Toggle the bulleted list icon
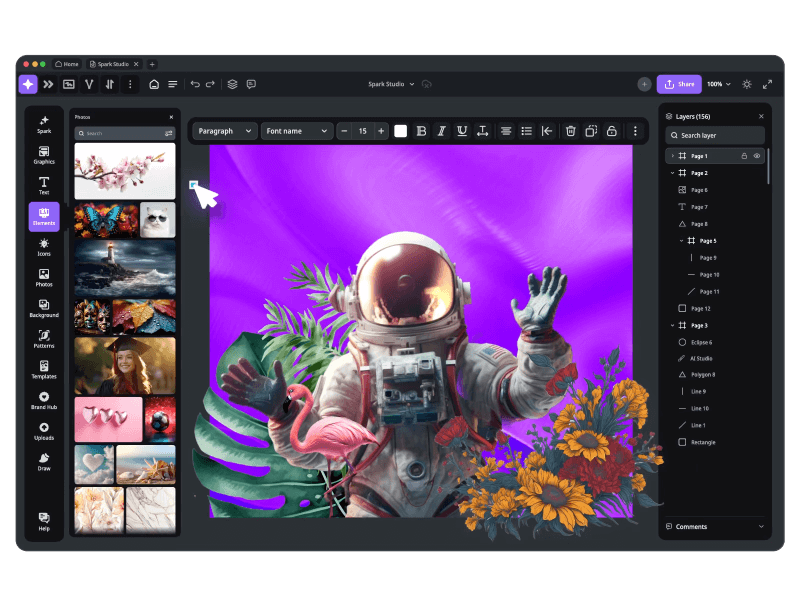The width and height of the screenshot is (800, 600). click(x=527, y=131)
